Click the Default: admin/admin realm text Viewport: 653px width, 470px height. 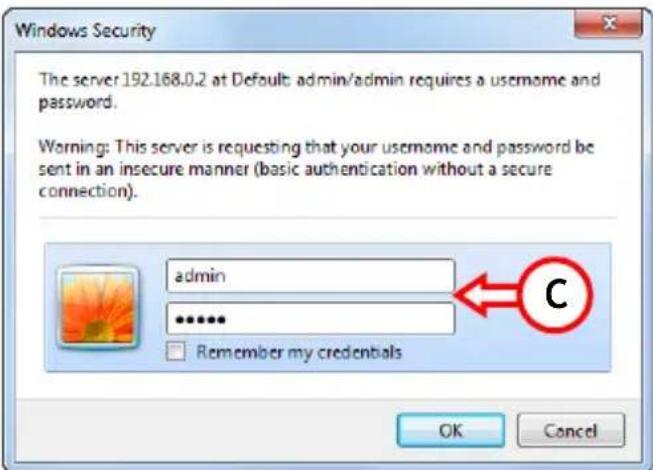click(317, 80)
